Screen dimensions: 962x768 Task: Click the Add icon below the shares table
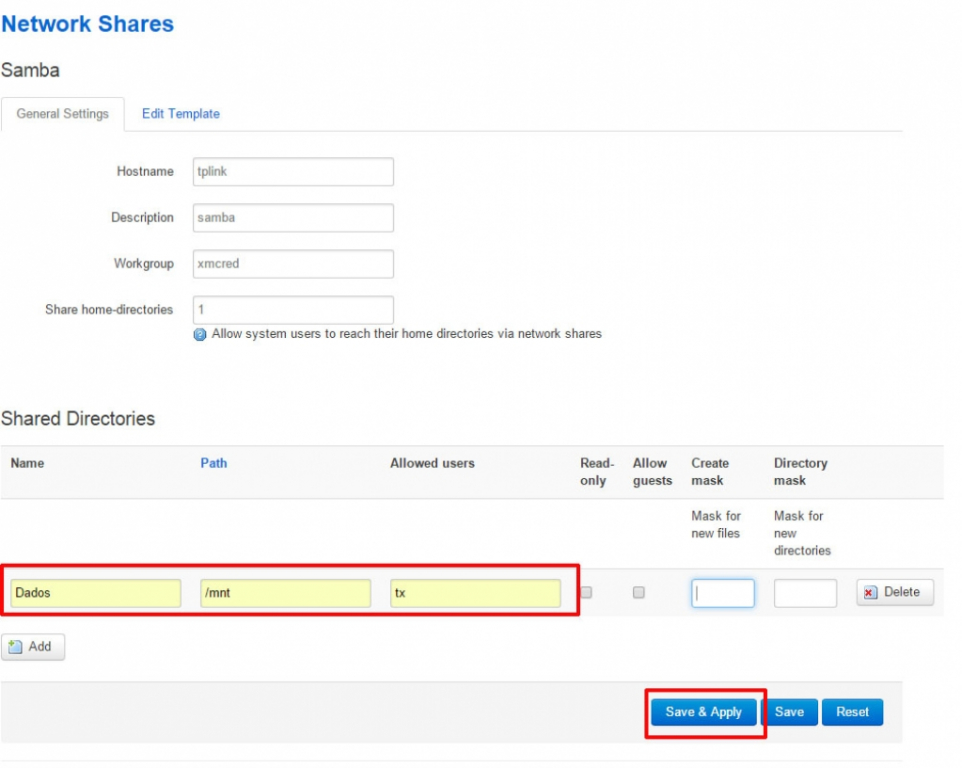tap(15, 647)
